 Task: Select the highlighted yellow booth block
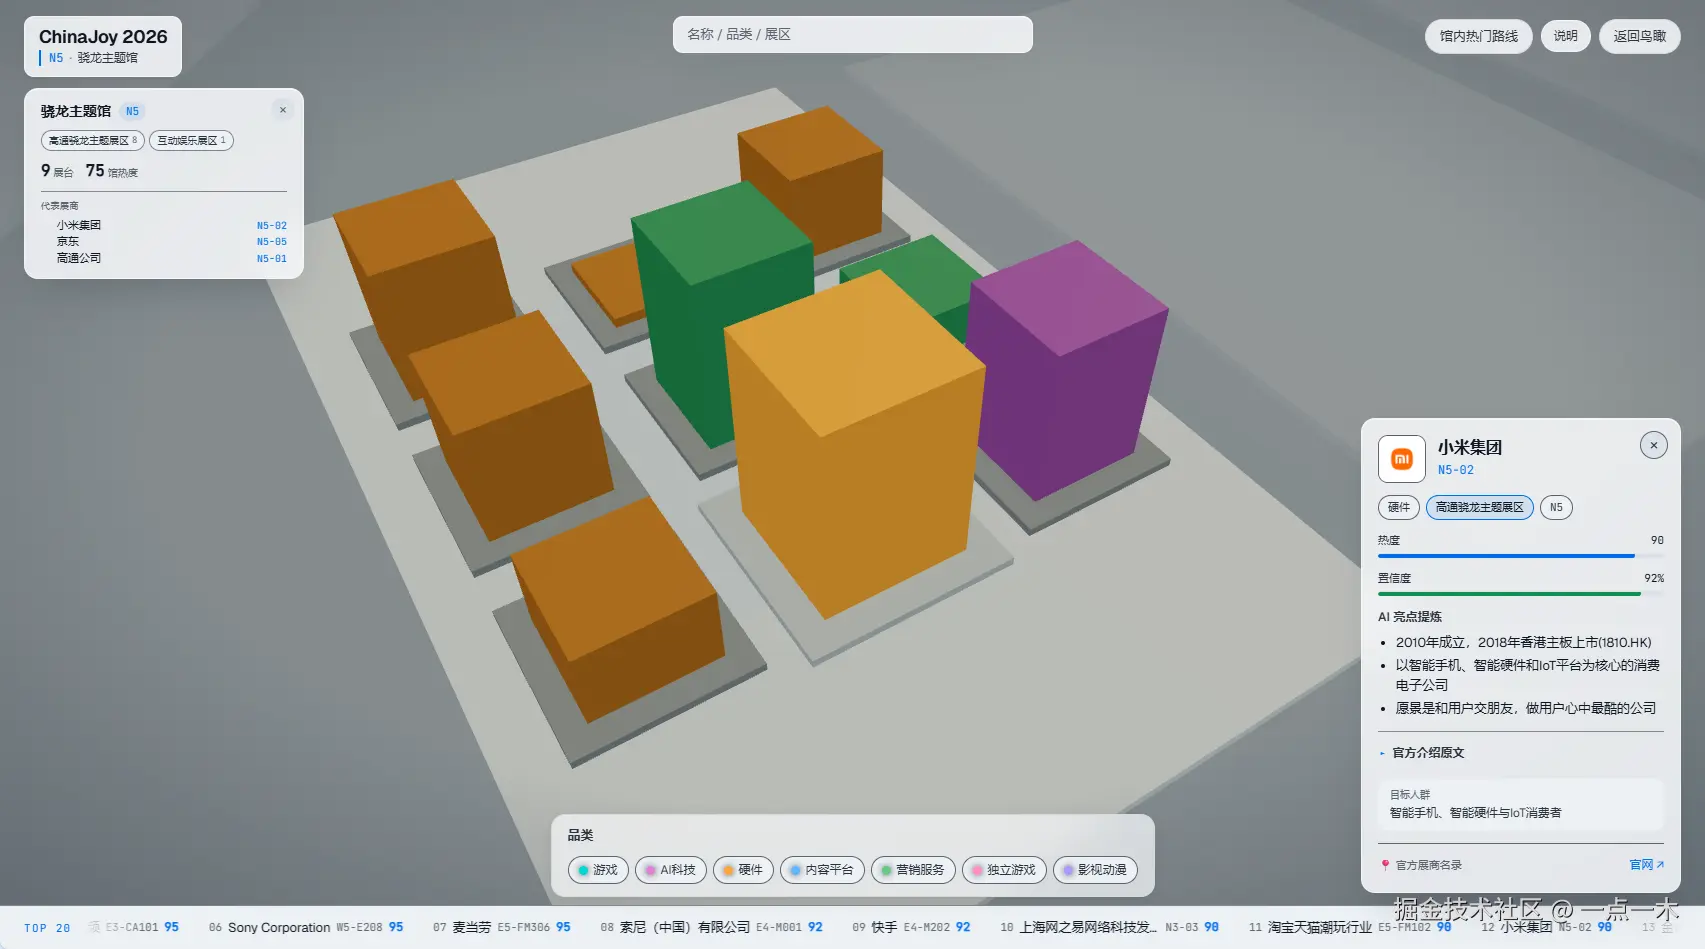coord(853,445)
